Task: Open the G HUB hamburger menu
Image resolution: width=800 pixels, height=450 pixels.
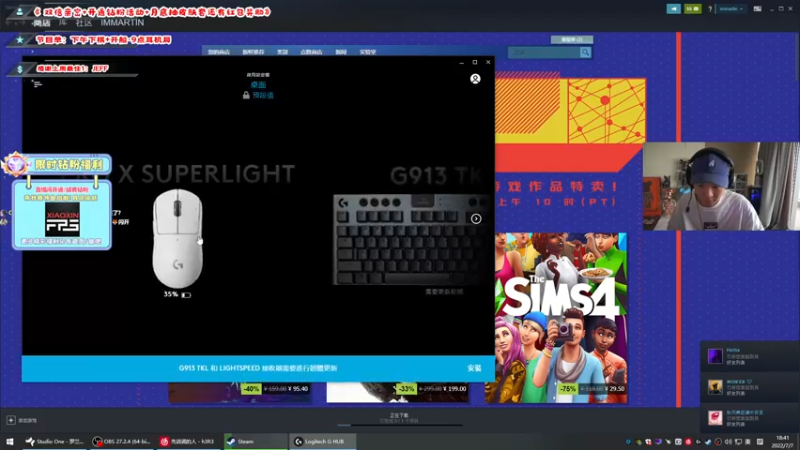Action: tap(37, 84)
